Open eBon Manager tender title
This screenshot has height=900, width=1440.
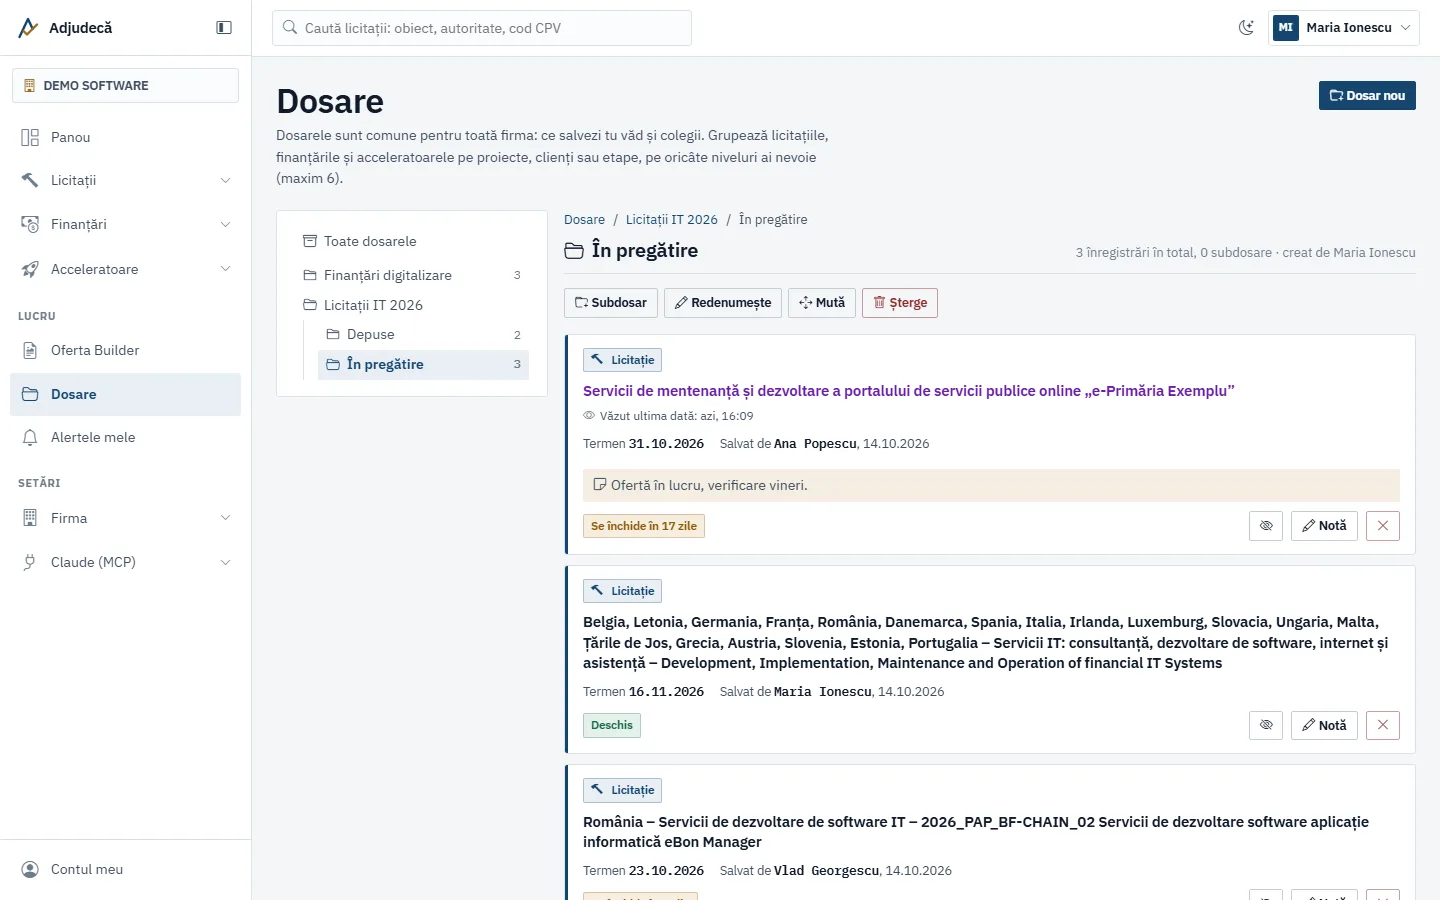pos(976,832)
